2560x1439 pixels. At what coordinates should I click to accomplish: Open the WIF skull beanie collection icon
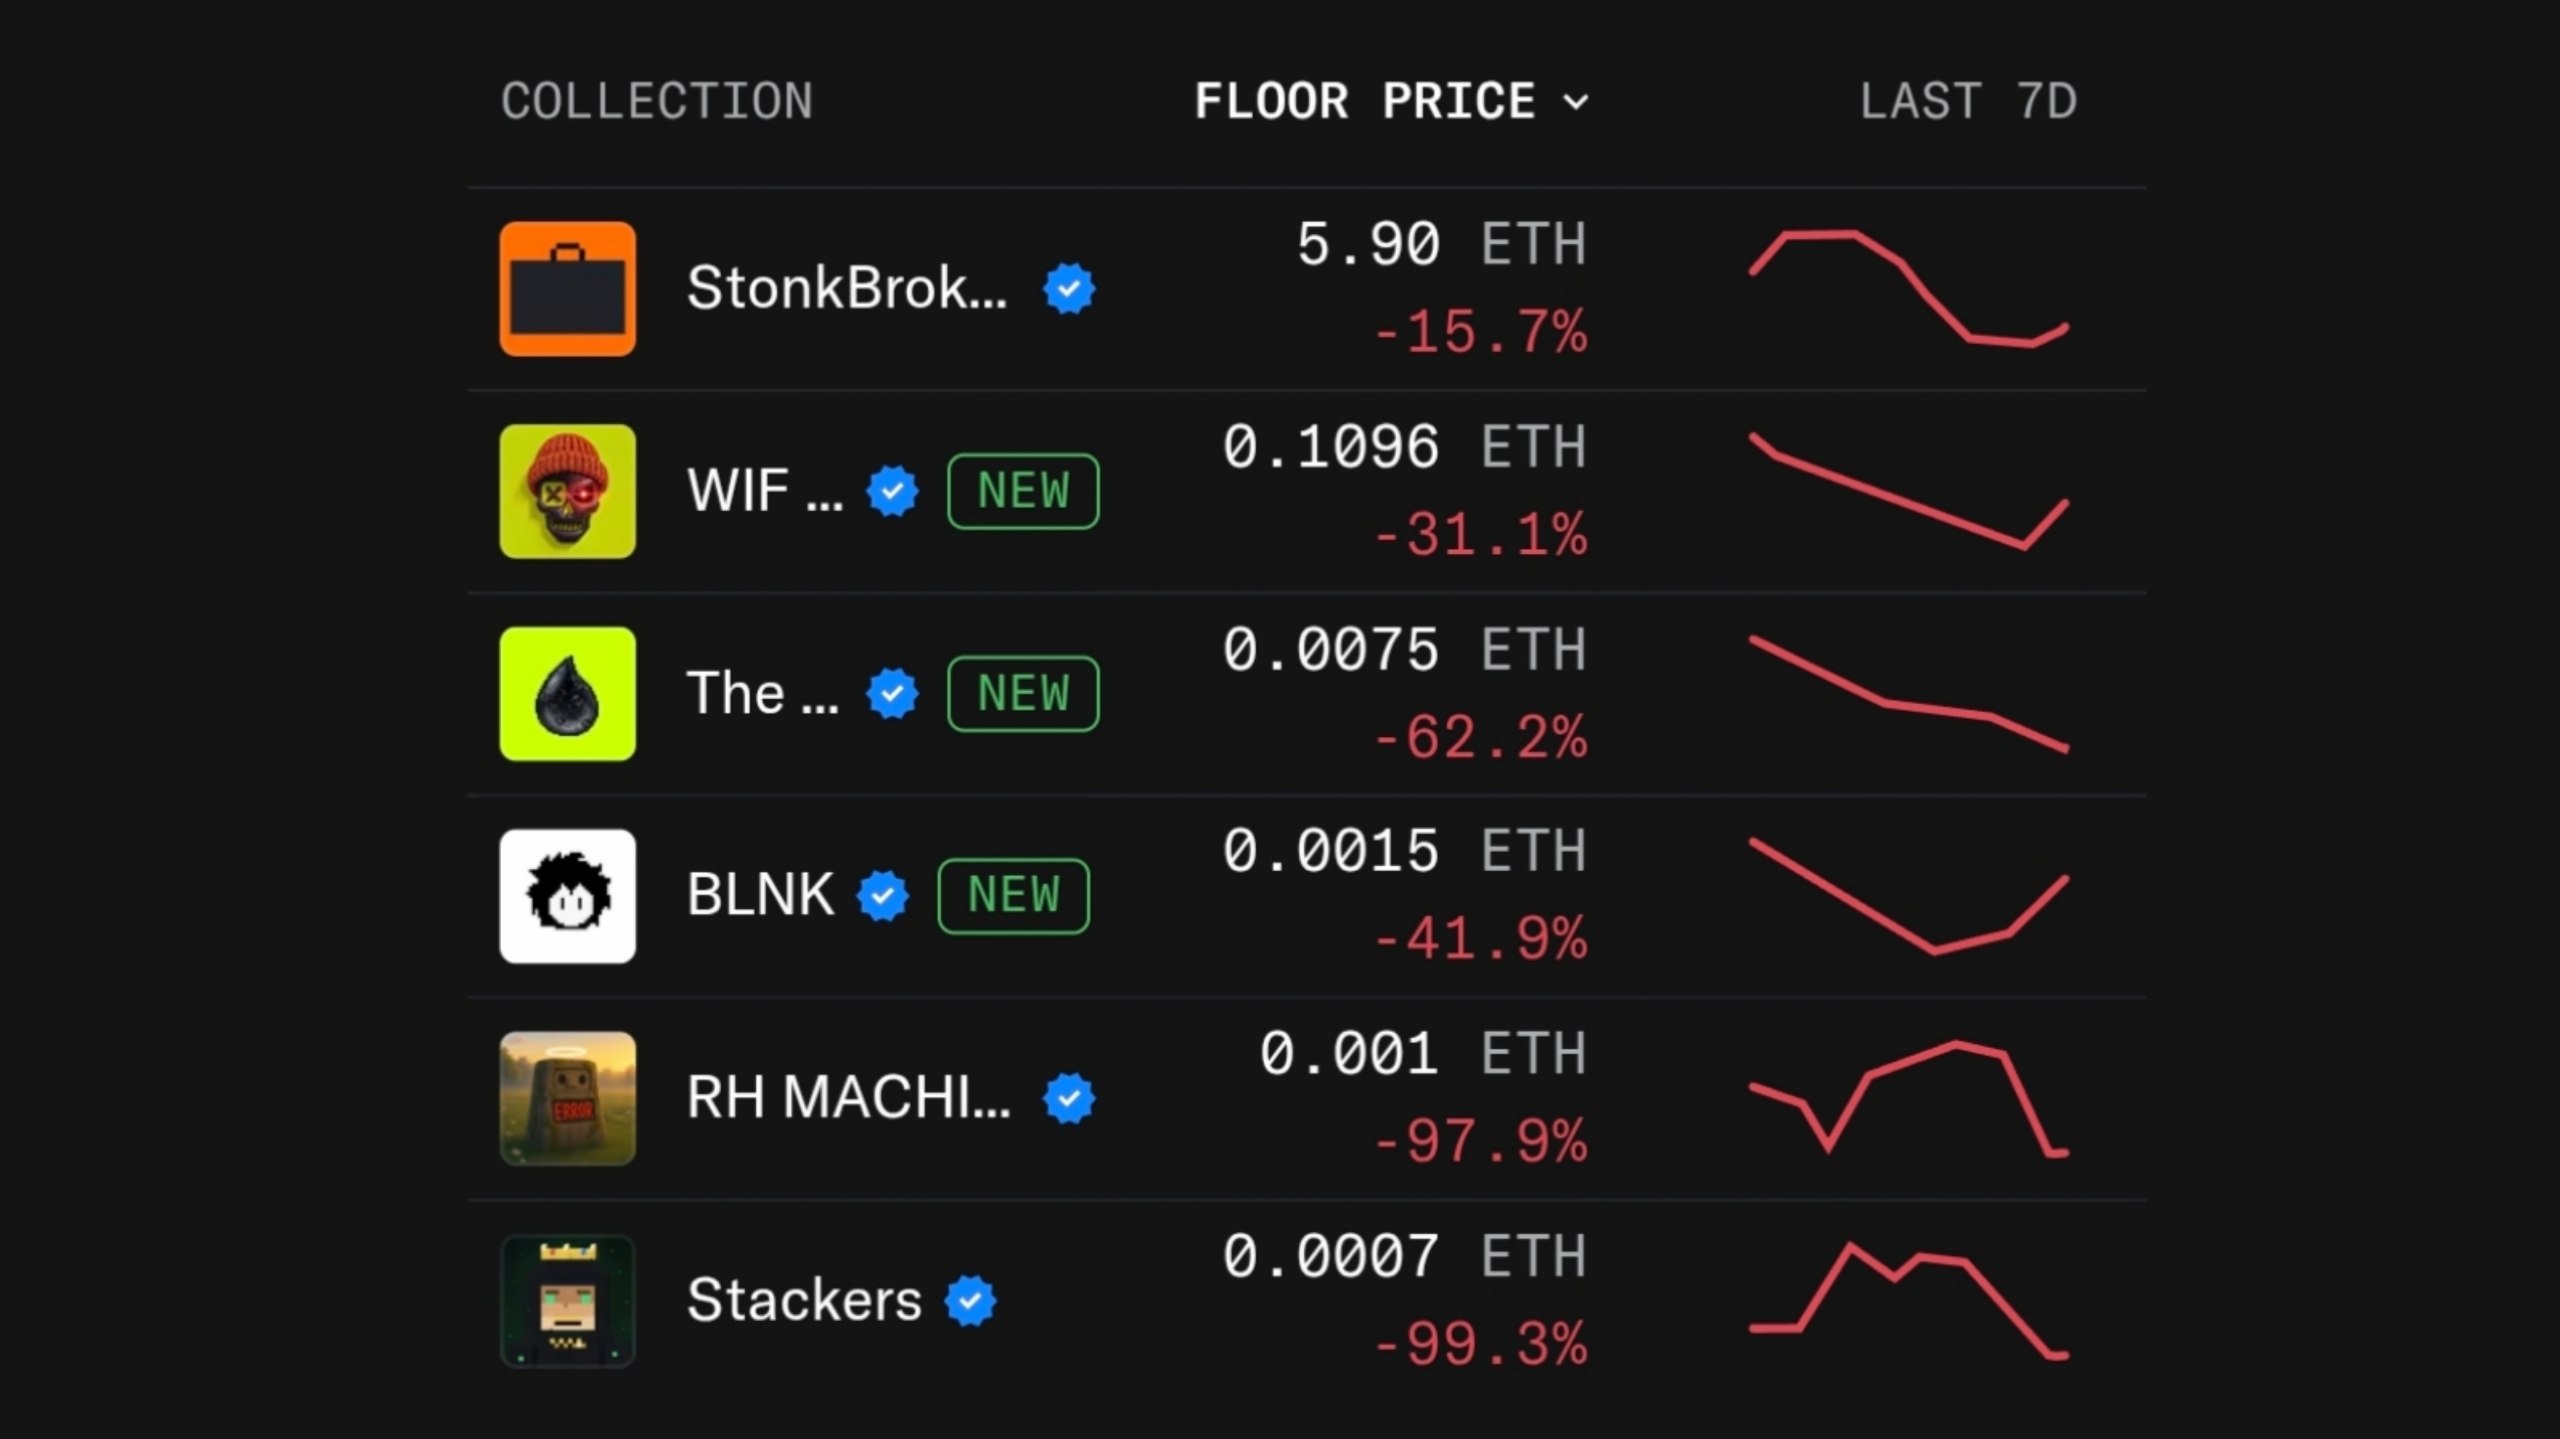click(567, 491)
